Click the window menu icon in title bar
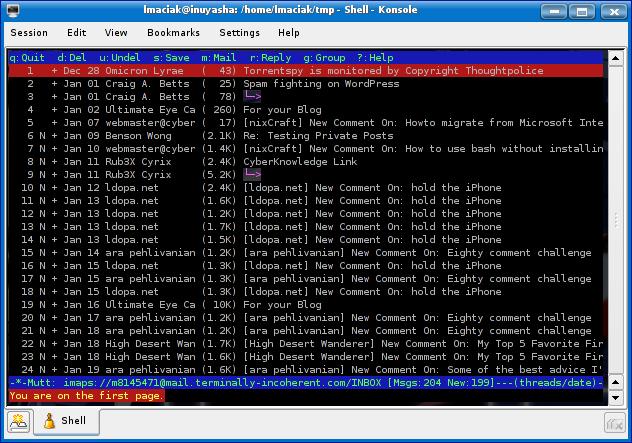632x443 pixels. (x=11, y=9)
